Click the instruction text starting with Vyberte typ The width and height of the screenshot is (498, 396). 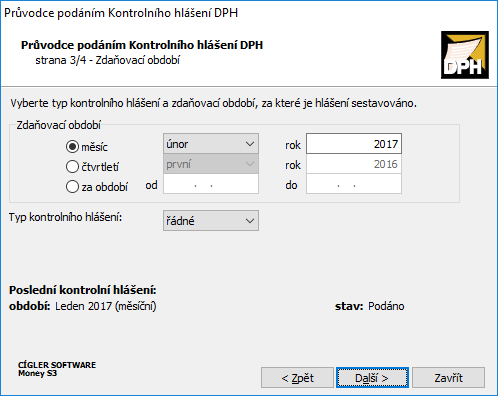click(x=213, y=103)
